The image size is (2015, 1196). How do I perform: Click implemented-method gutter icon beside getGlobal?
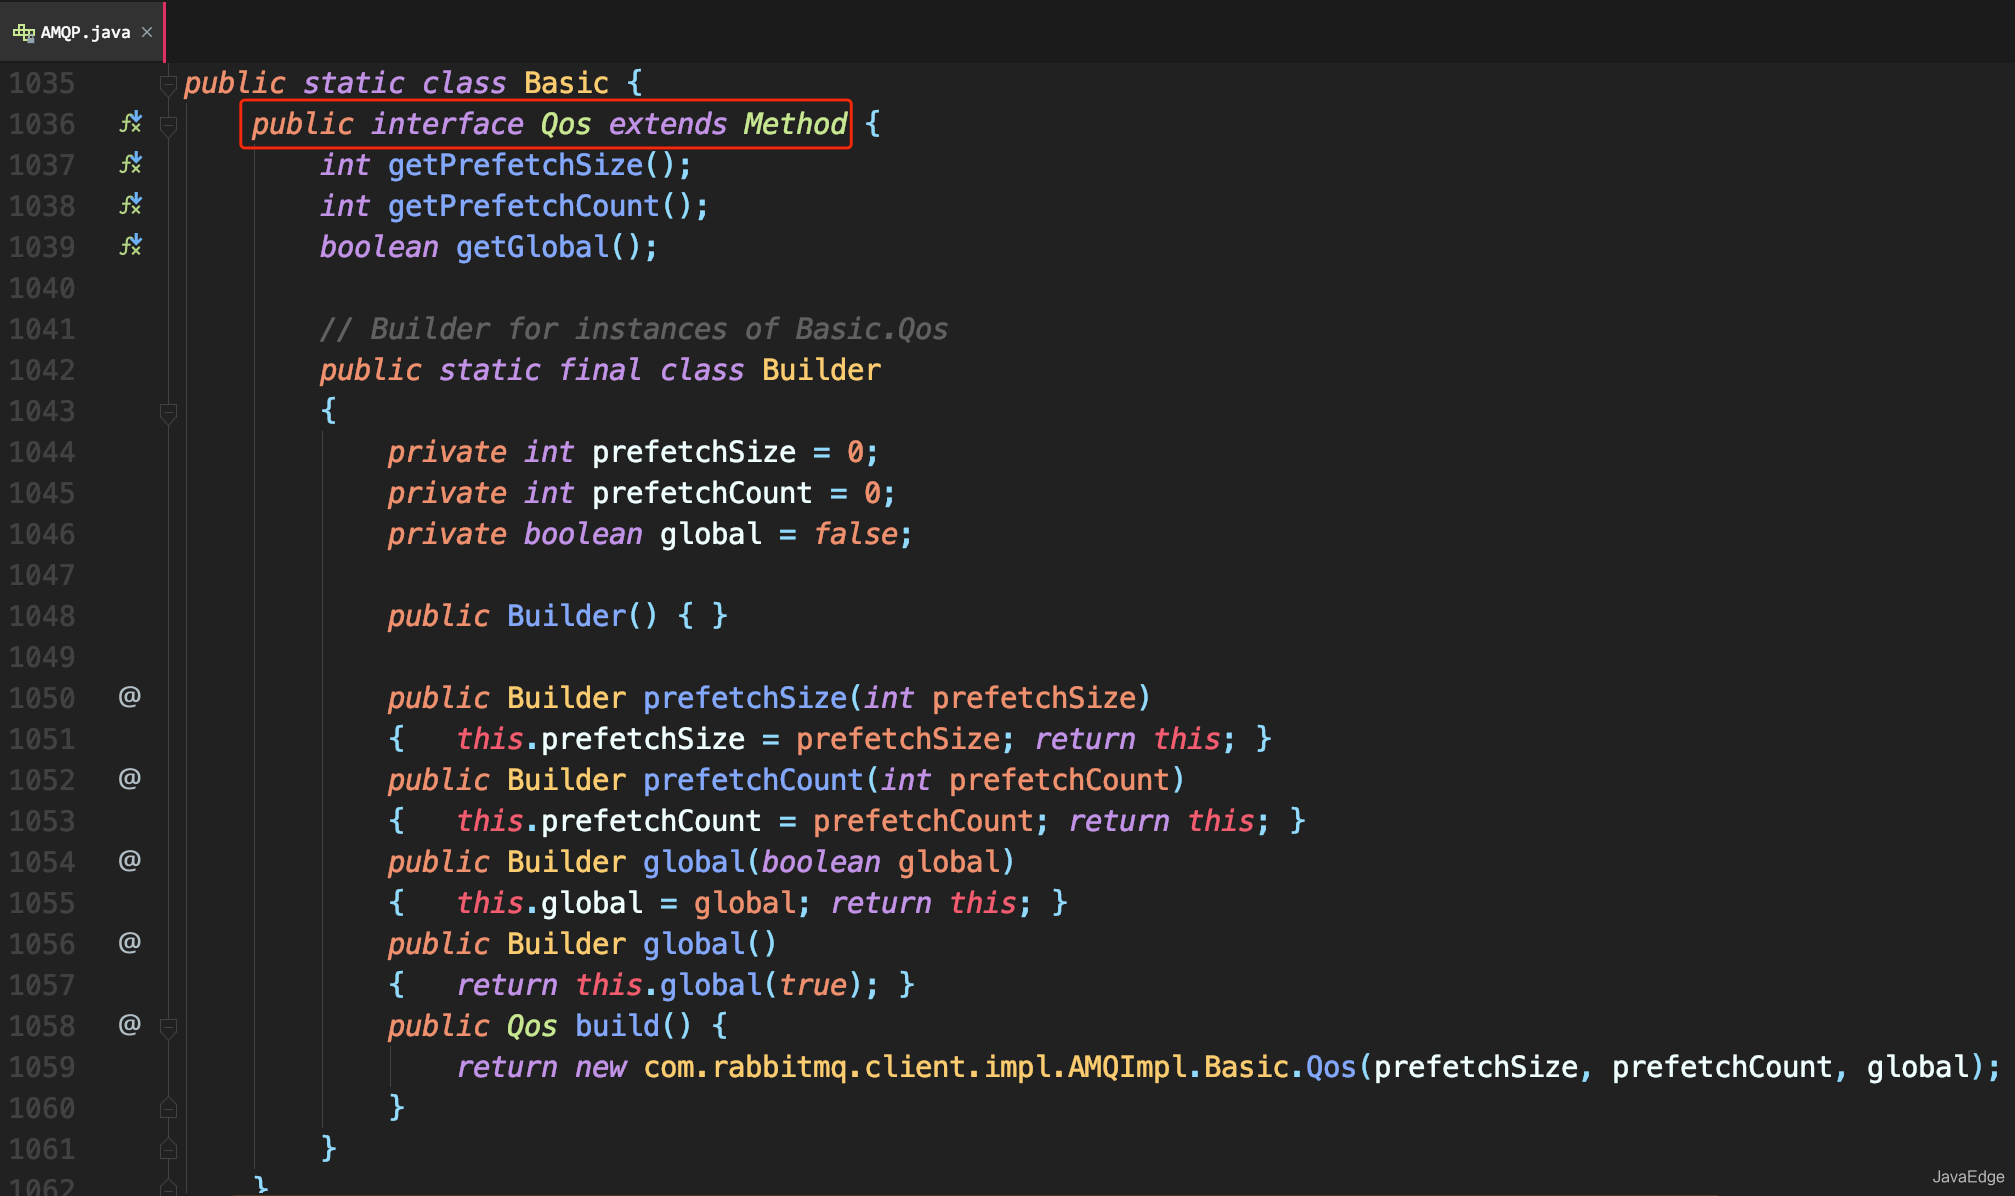(x=130, y=246)
